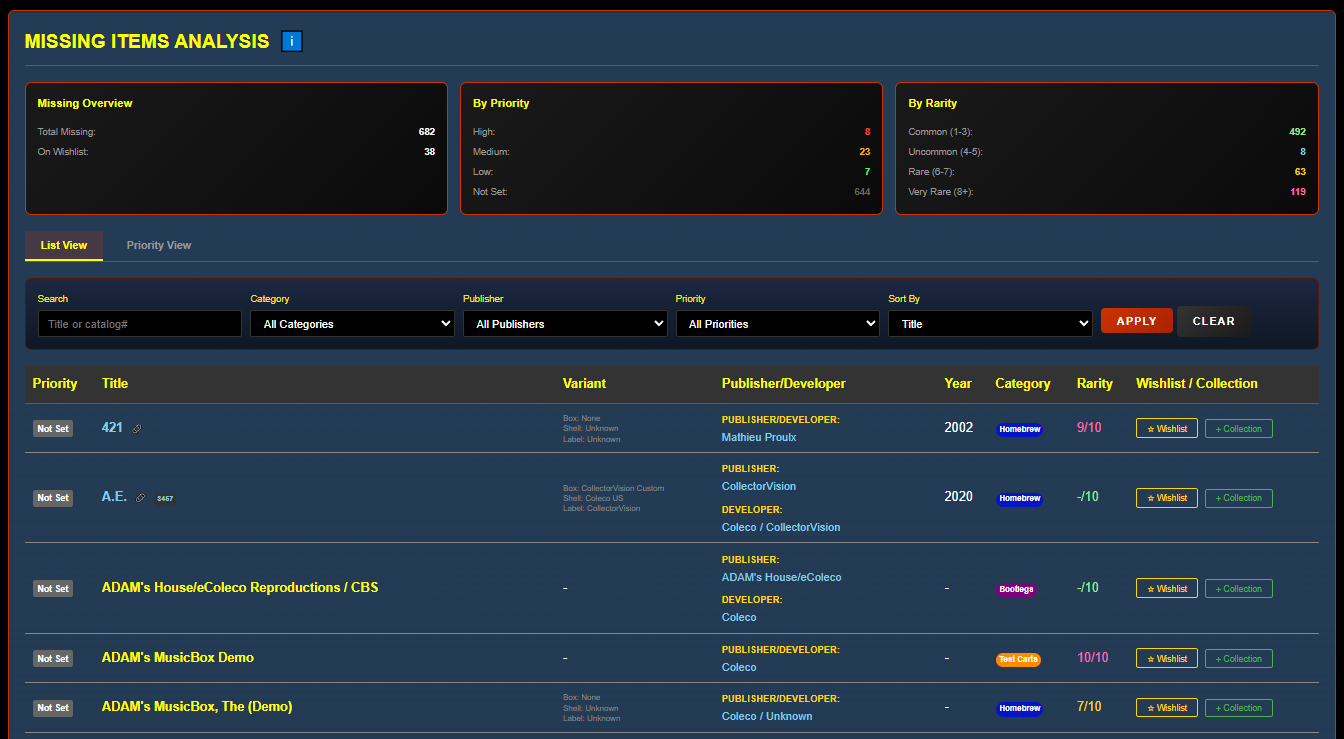Click the Title or catalog# search field
The image size is (1344, 739).
139,324
